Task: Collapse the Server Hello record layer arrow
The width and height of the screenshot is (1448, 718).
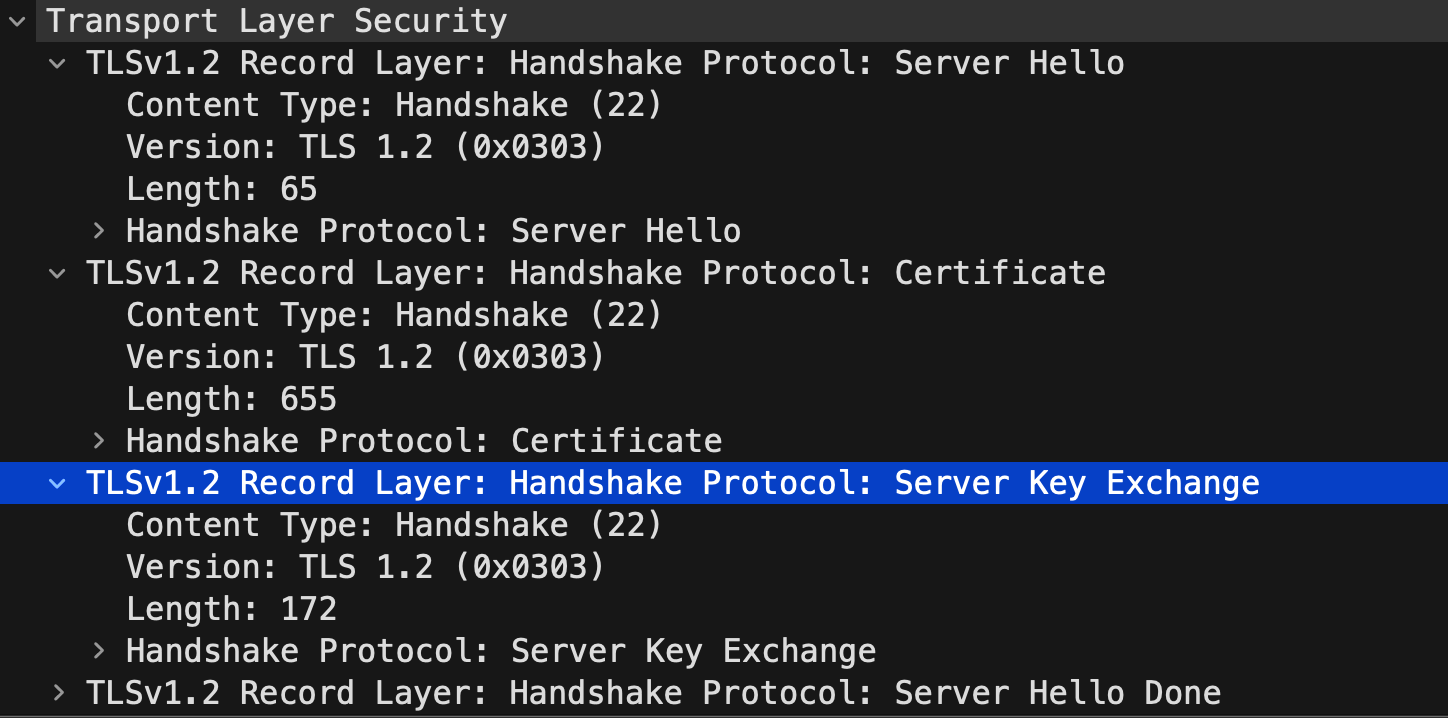Action: tap(58, 63)
